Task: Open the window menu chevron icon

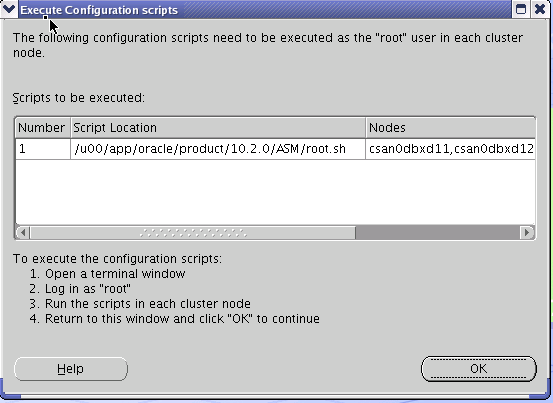Action: point(8,9)
